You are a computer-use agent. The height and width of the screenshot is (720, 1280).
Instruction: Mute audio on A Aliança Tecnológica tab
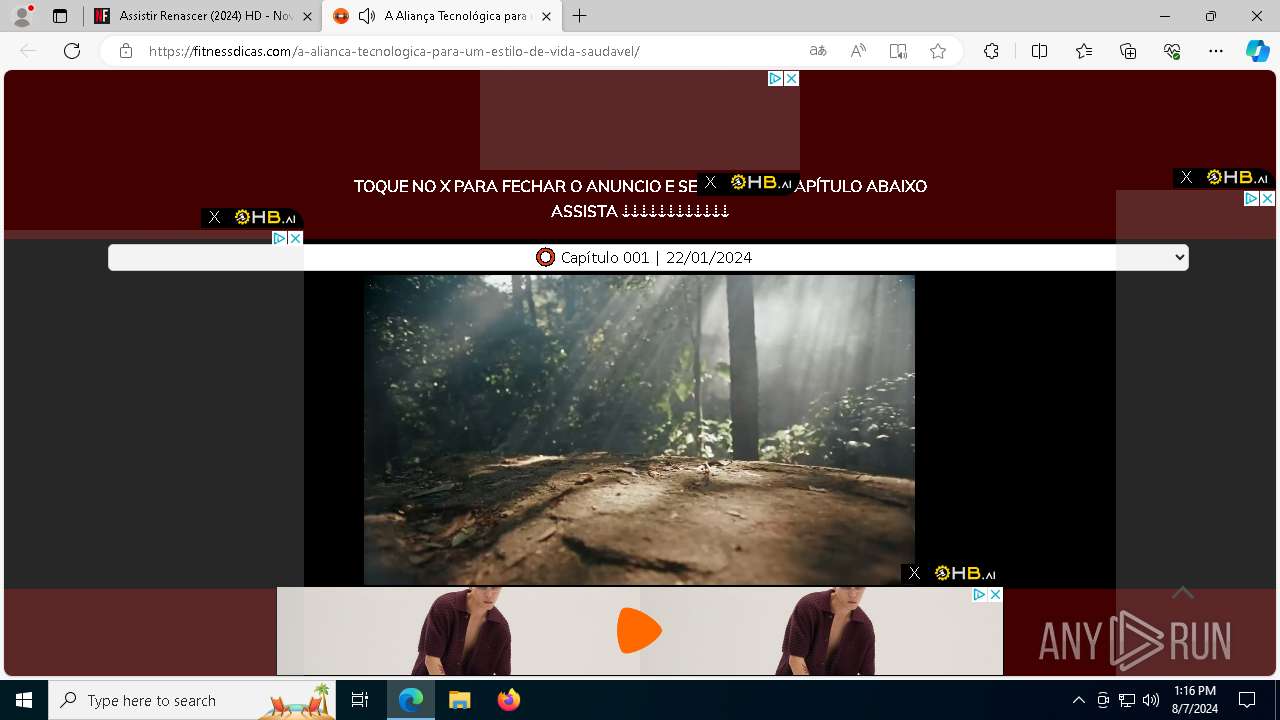367,16
